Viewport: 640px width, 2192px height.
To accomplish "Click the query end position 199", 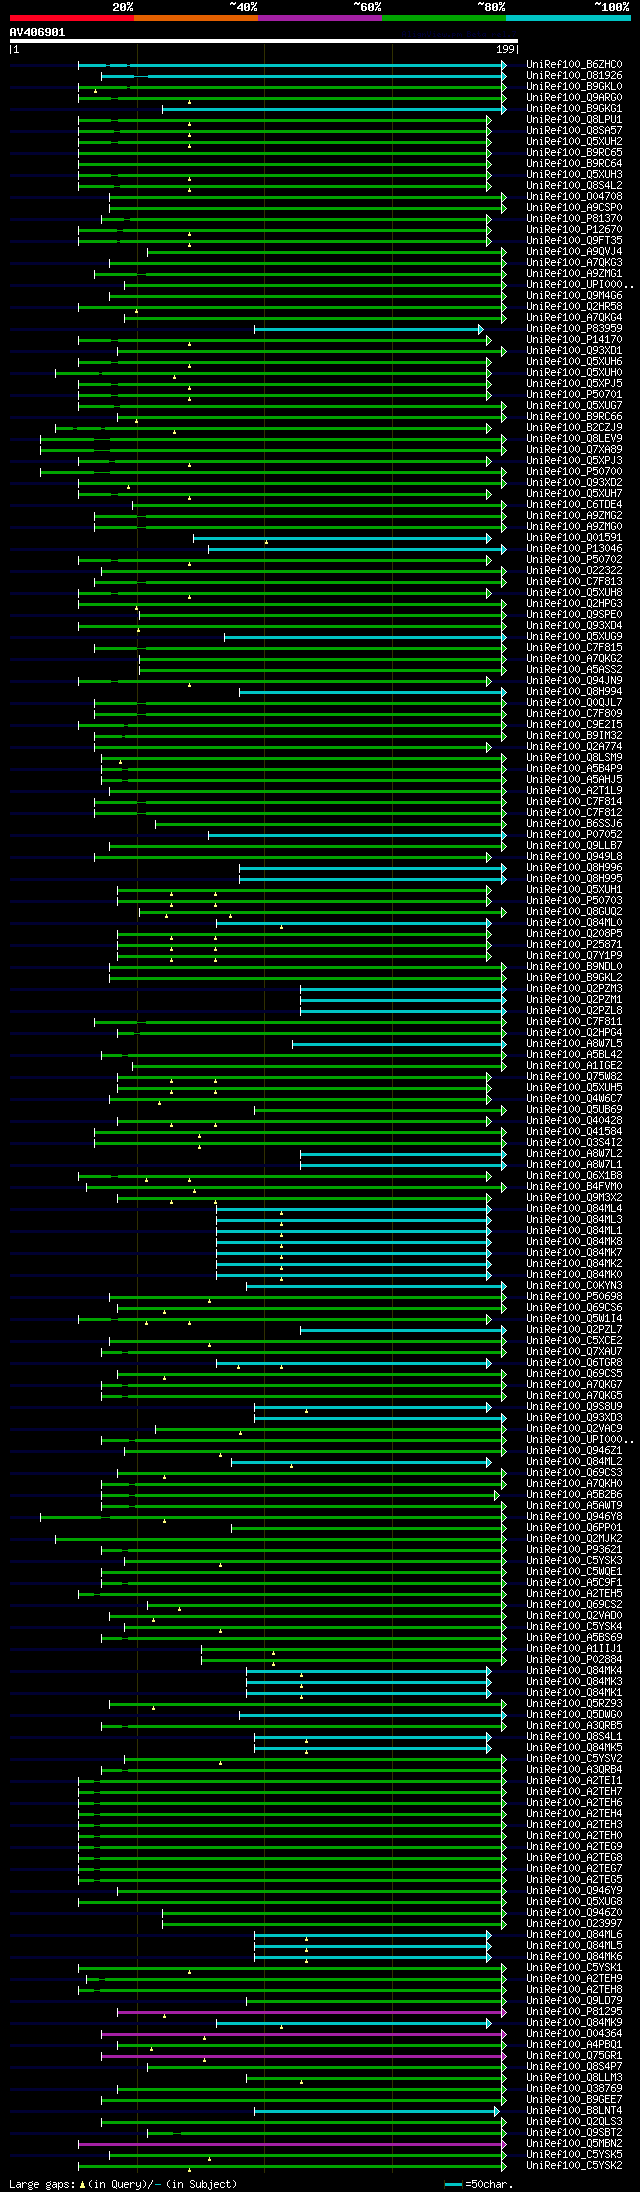I will [505, 49].
